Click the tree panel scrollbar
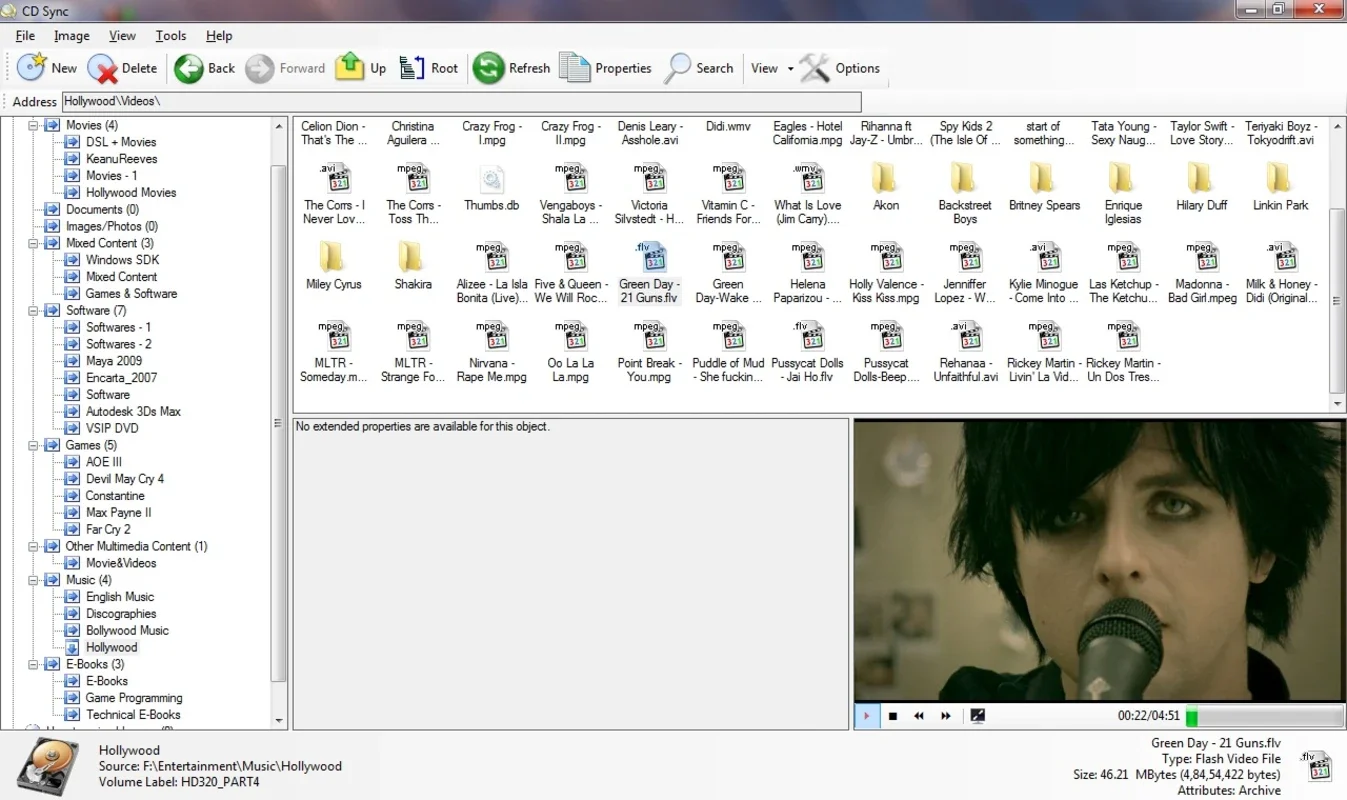The image size is (1347, 800). click(279, 422)
